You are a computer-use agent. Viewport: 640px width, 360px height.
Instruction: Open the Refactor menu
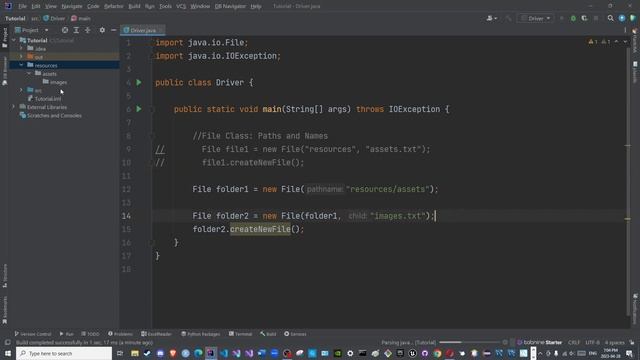point(113,6)
